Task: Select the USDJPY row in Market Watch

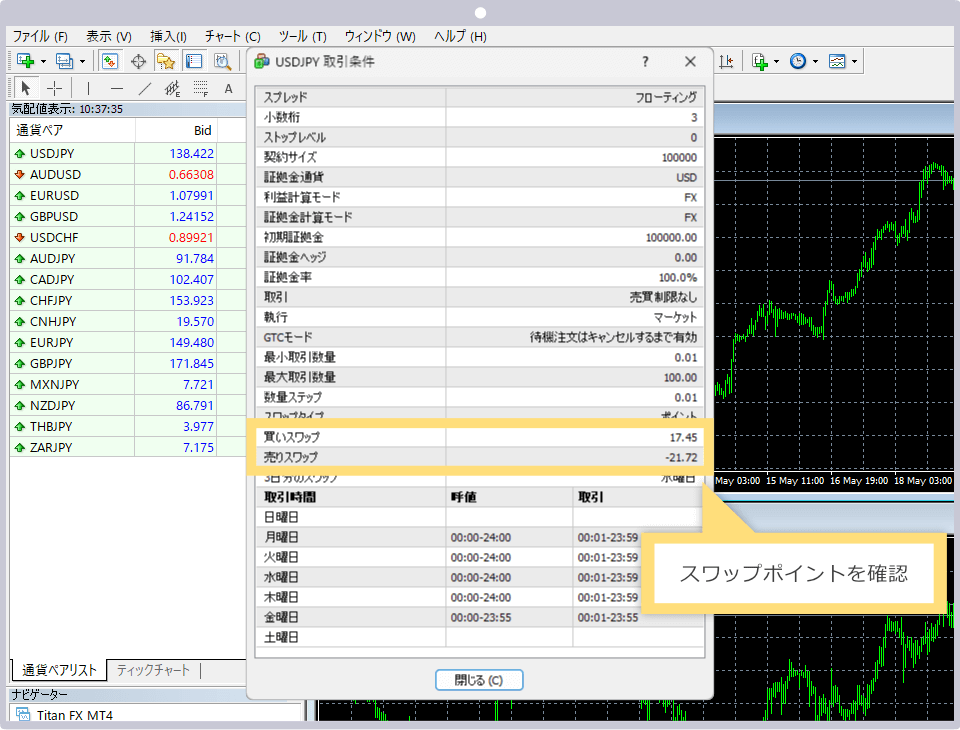Action: click(127, 154)
